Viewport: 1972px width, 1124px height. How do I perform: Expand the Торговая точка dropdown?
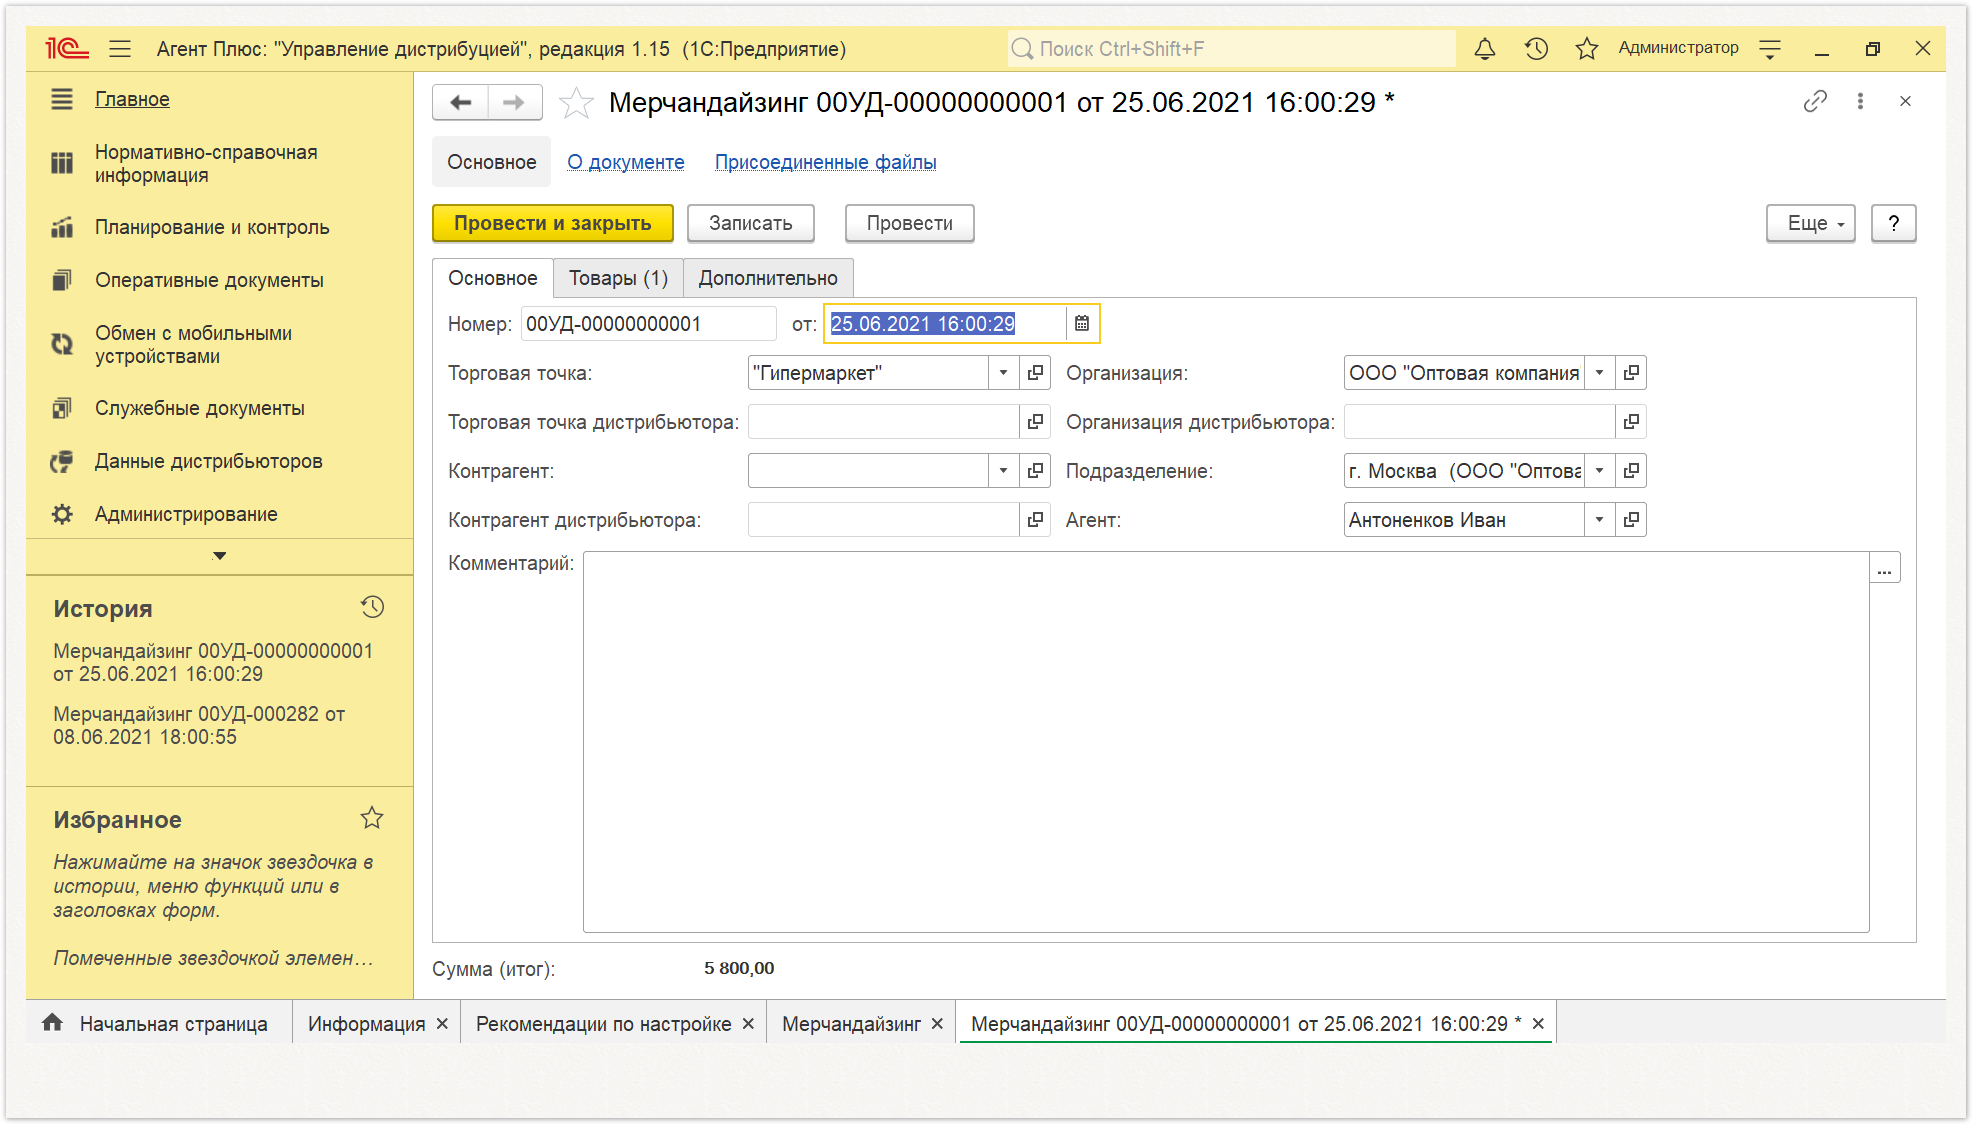point(1003,372)
